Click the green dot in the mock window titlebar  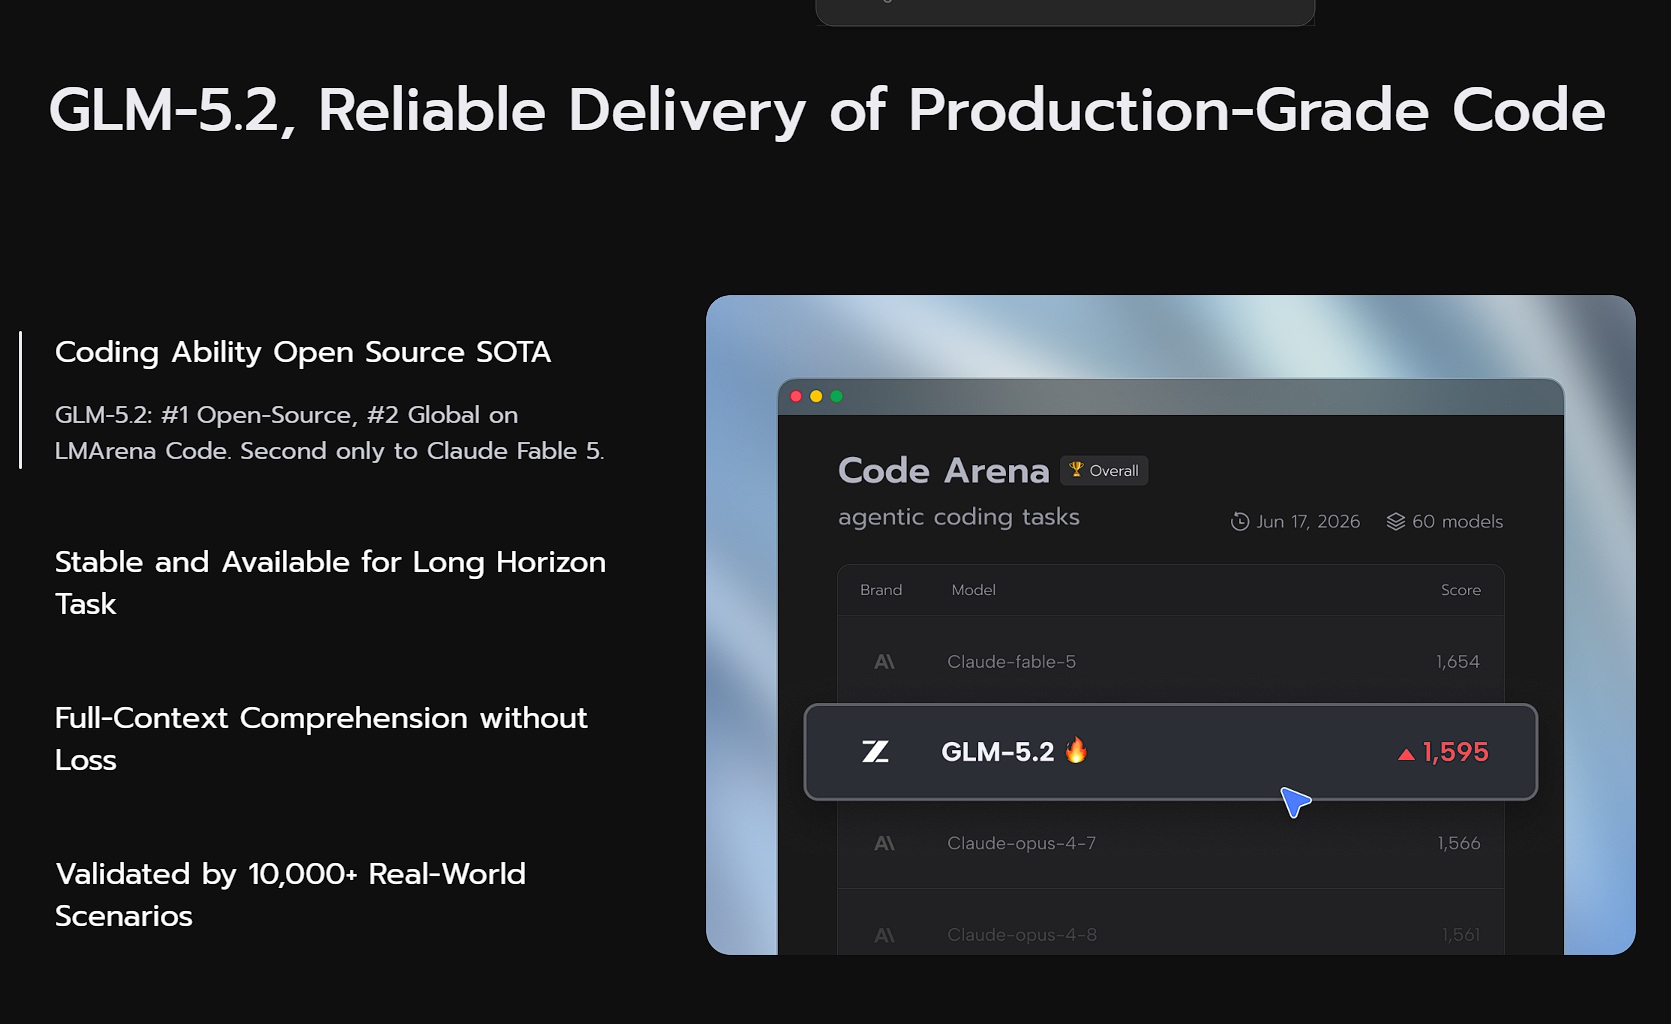pyautogui.click(x=836, y=396)
